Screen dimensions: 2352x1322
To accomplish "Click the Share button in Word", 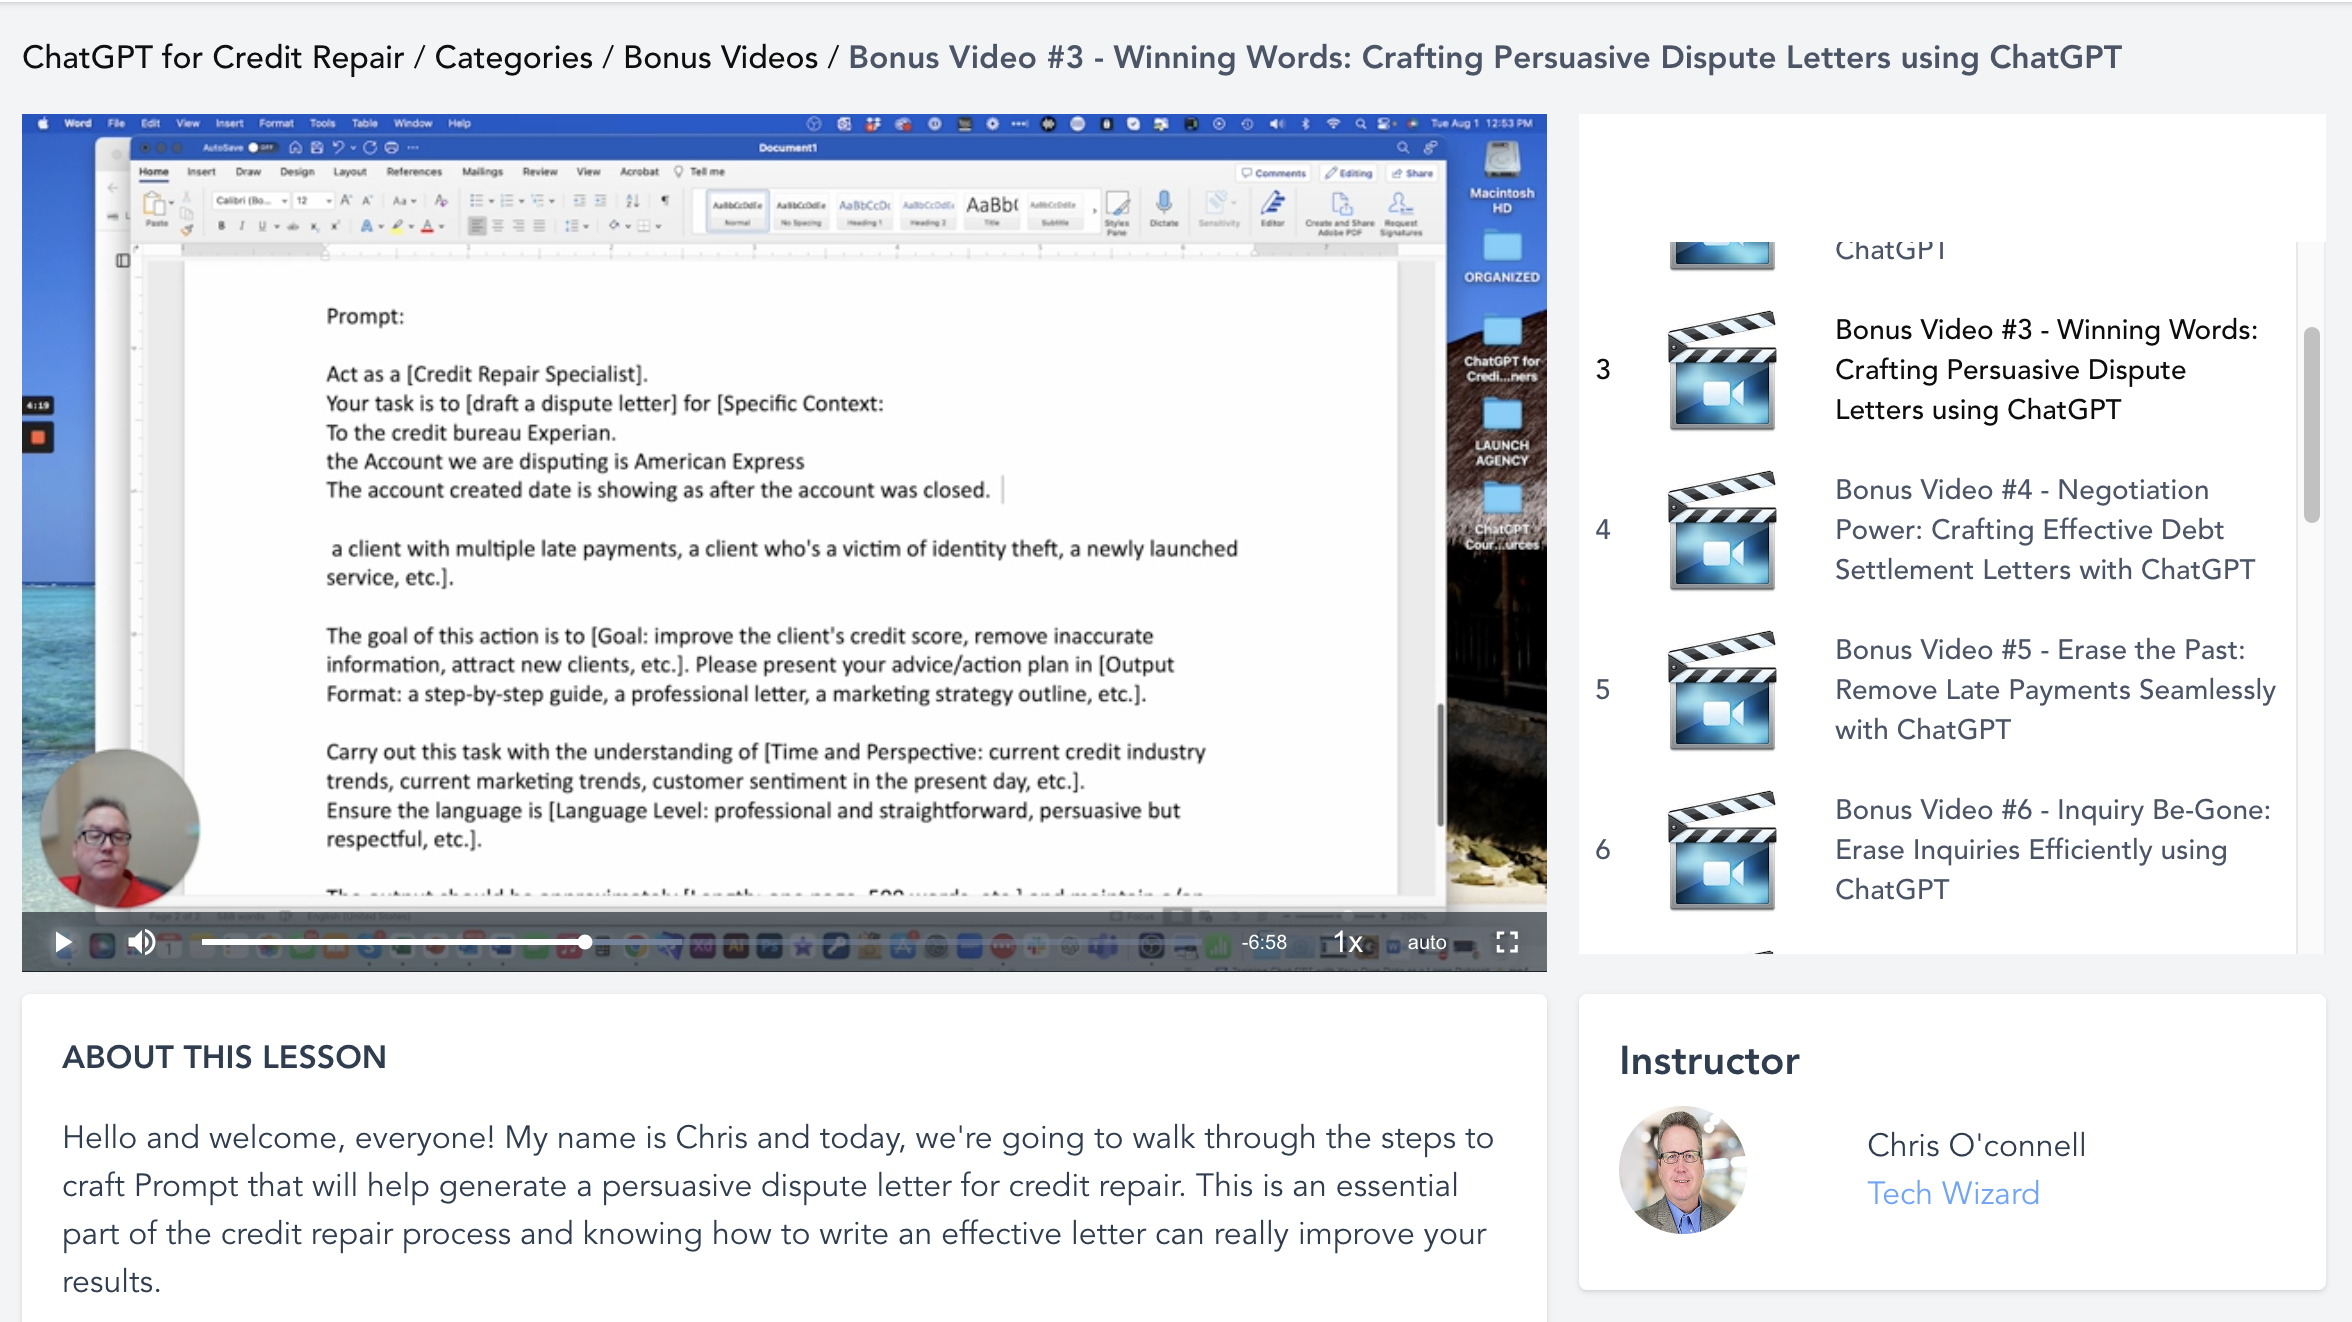I will [1412, 173].
